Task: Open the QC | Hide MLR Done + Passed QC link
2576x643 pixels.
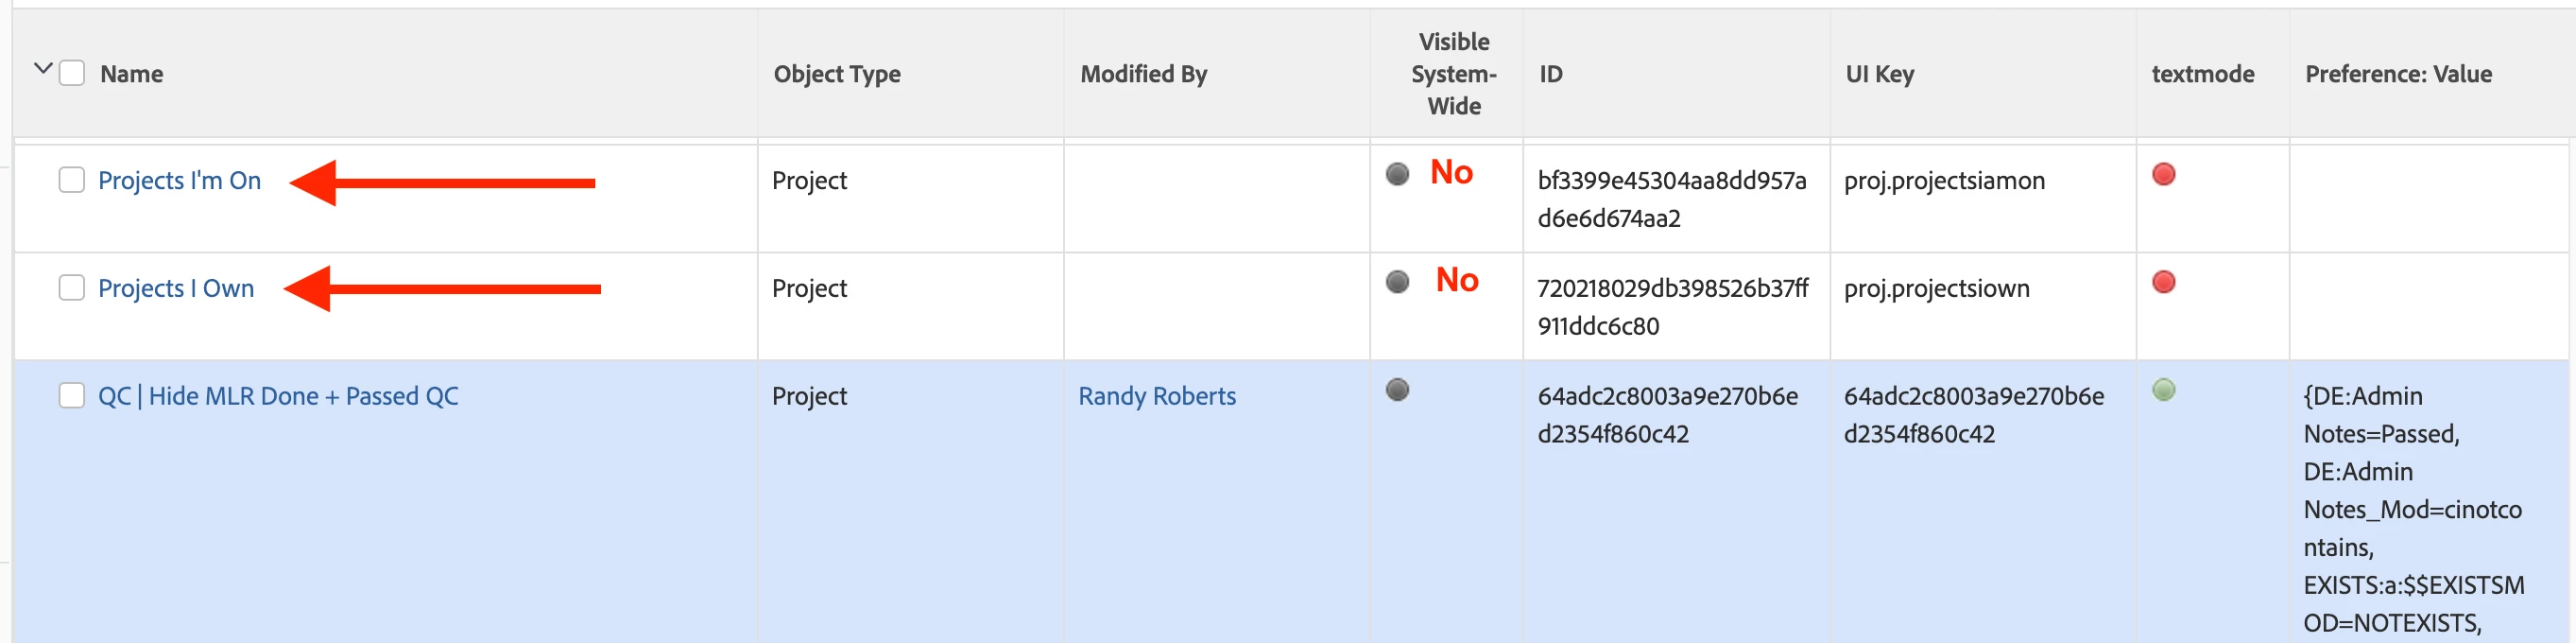Action: (278, 396)
